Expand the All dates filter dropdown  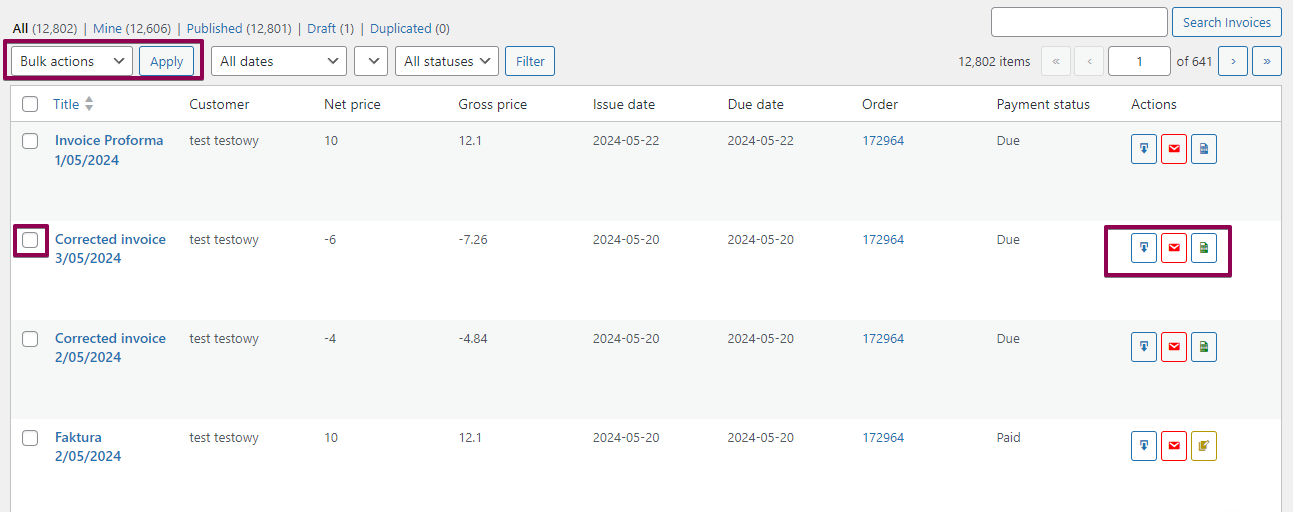(x=279, y=61)
